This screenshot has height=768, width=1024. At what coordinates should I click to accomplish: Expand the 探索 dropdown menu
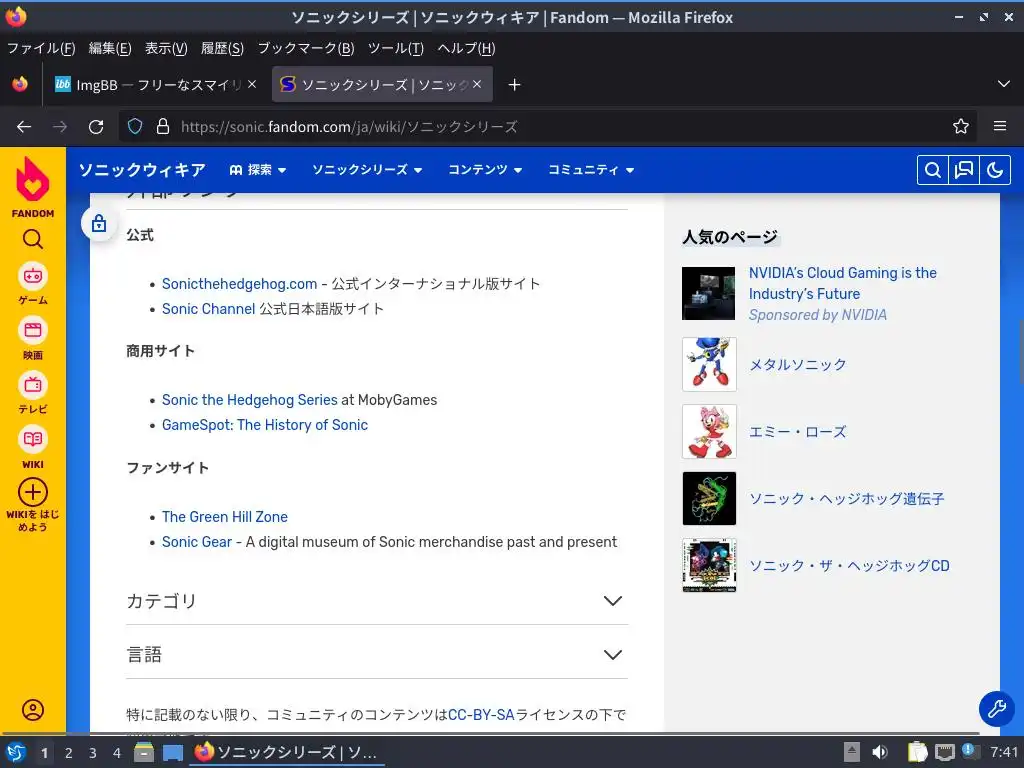click(258, 170)
